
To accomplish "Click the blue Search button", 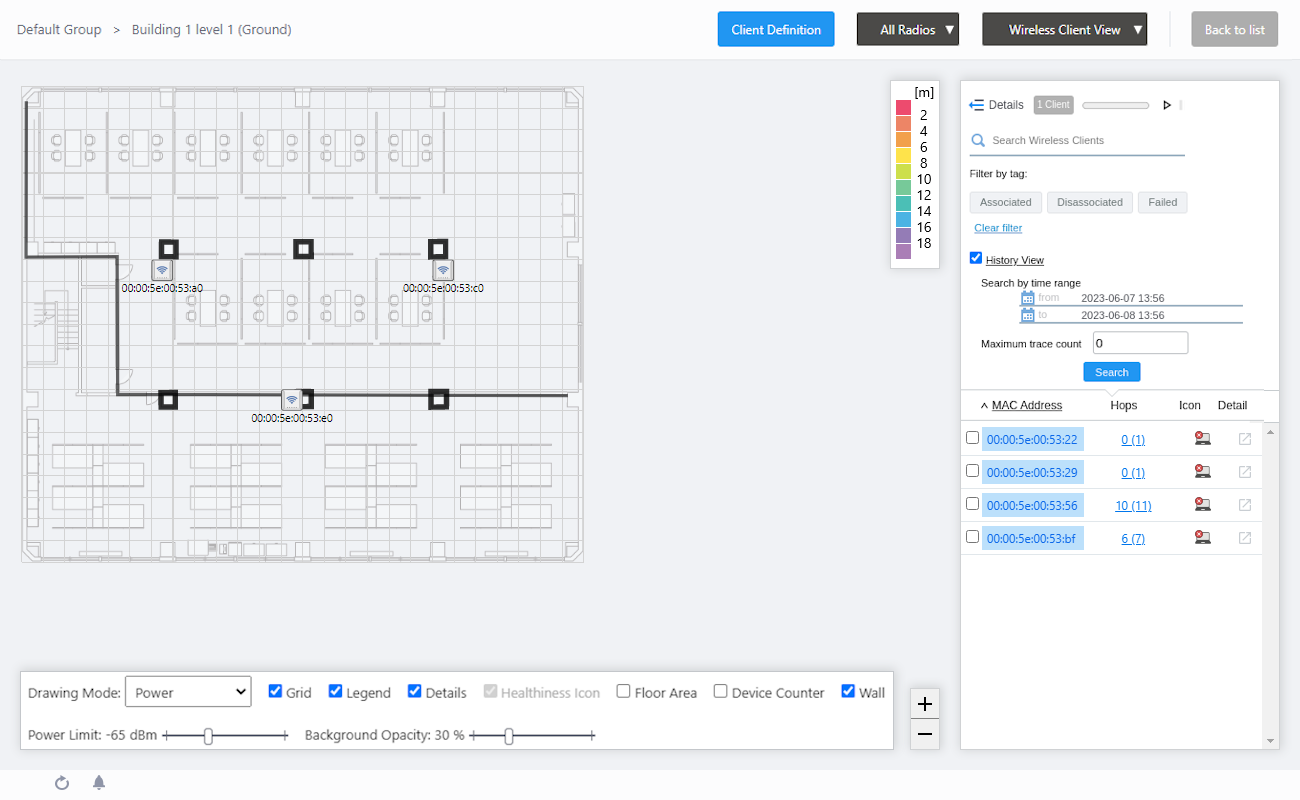I will (x=1111, y=372).
